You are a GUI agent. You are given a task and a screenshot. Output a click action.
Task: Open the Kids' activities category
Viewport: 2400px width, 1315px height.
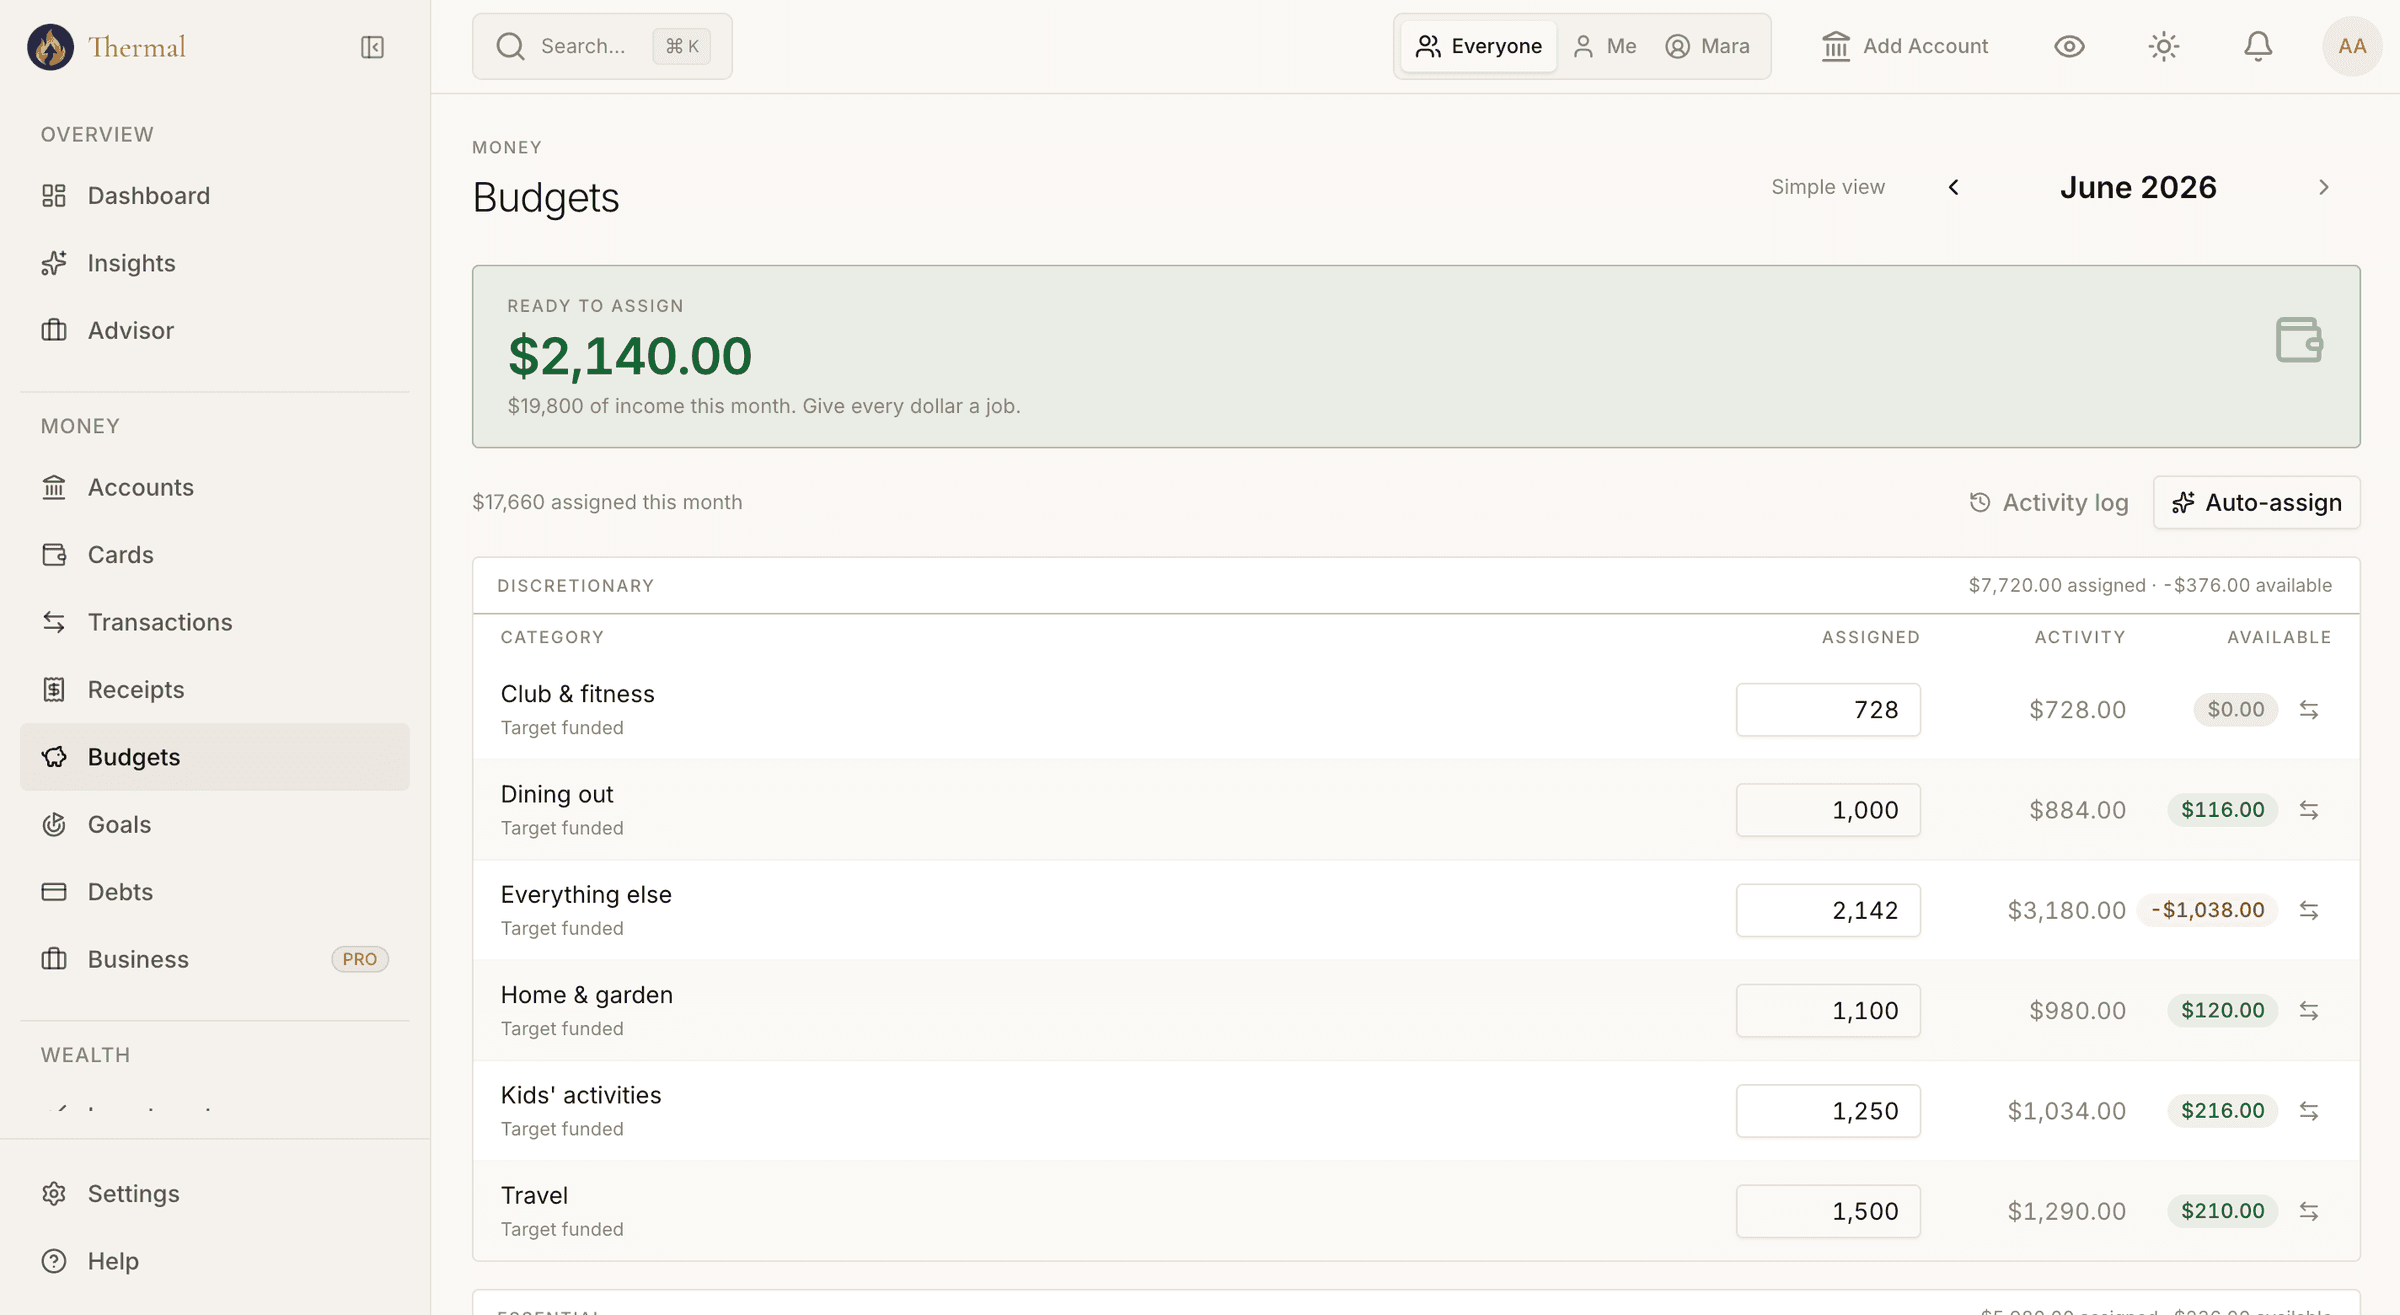581,1095
